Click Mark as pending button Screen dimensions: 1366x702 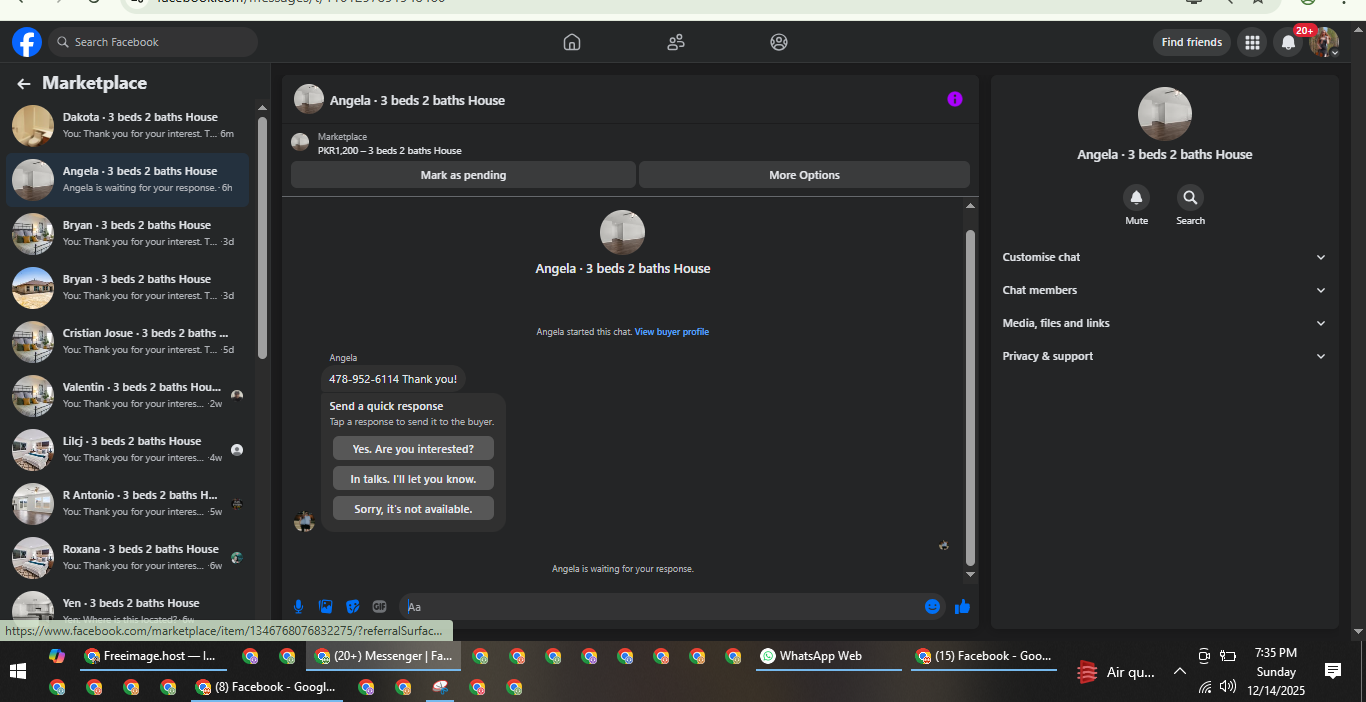pos(463,175)
